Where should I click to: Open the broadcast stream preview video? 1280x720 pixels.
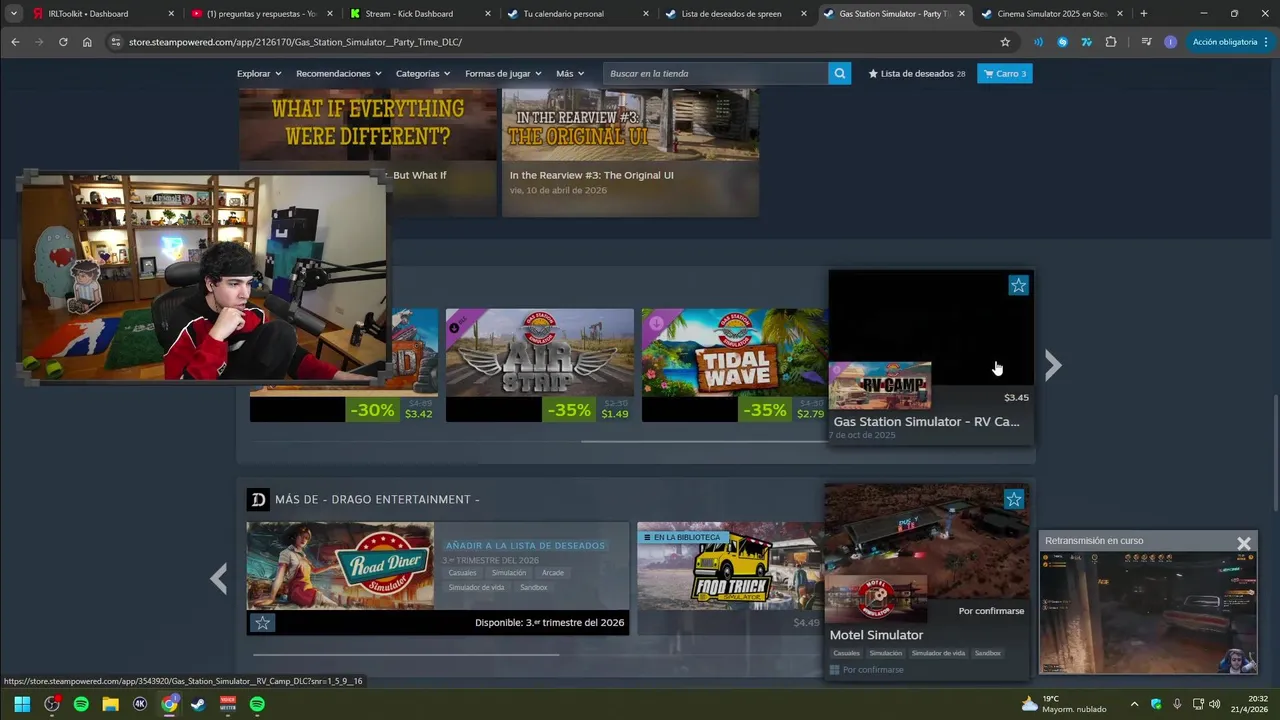[1148, 613]
